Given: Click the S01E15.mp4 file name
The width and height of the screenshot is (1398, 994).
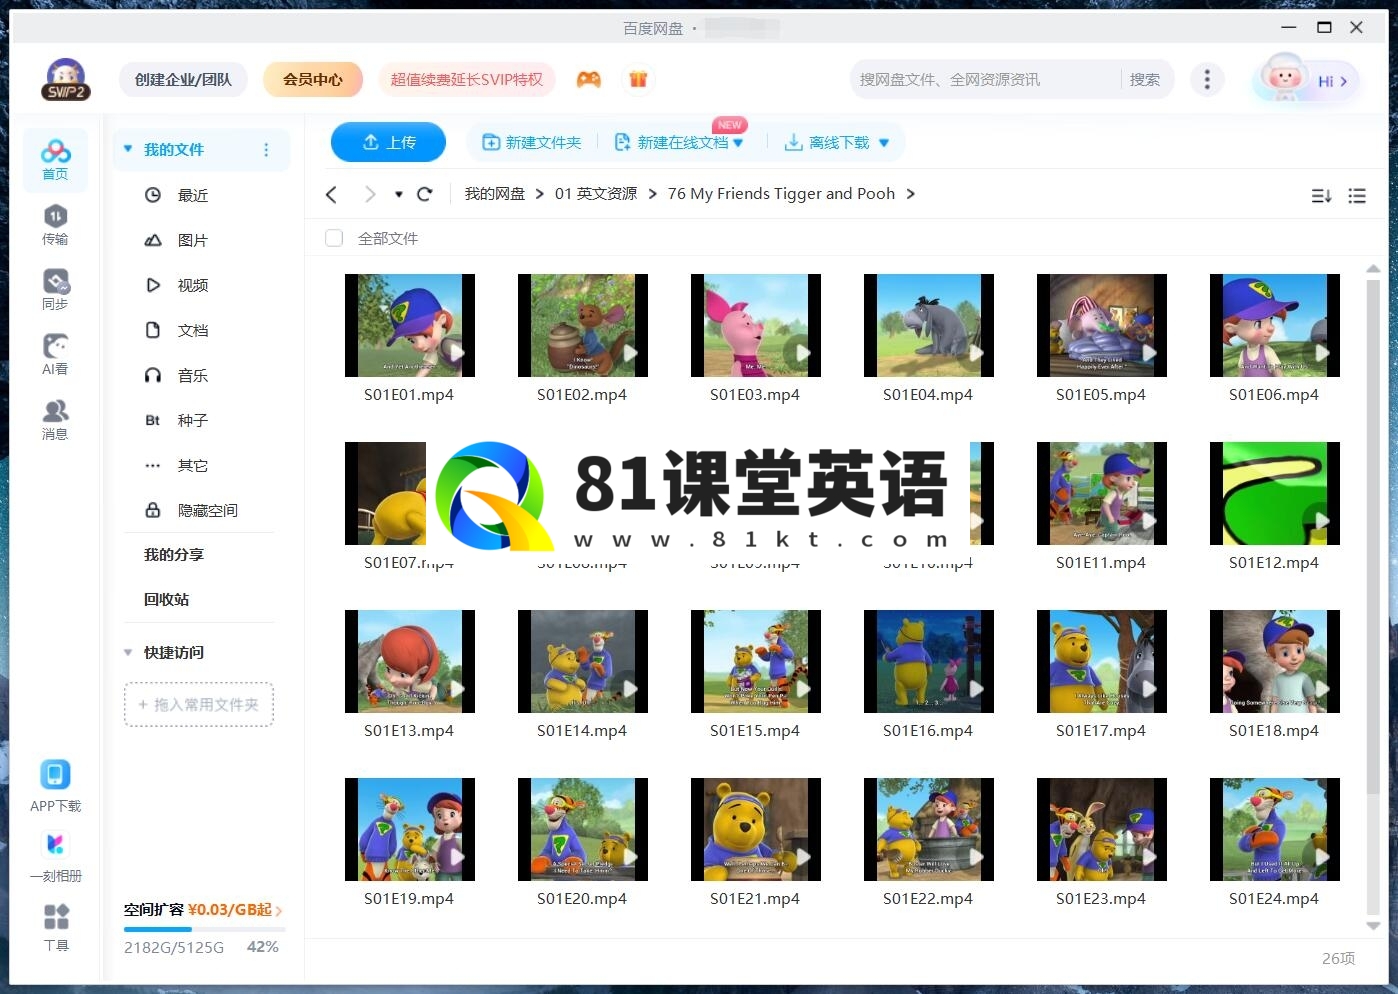Looking at the screenshot, I should coord(755,731).
